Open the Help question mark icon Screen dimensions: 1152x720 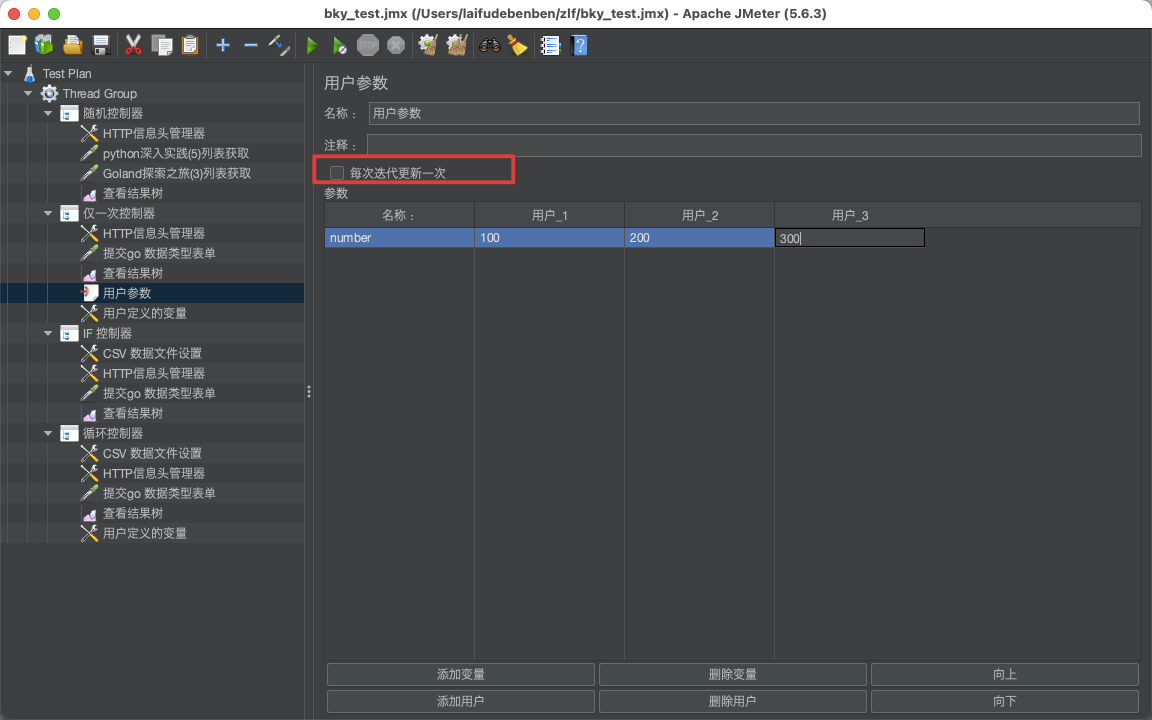tap(579, 46)
